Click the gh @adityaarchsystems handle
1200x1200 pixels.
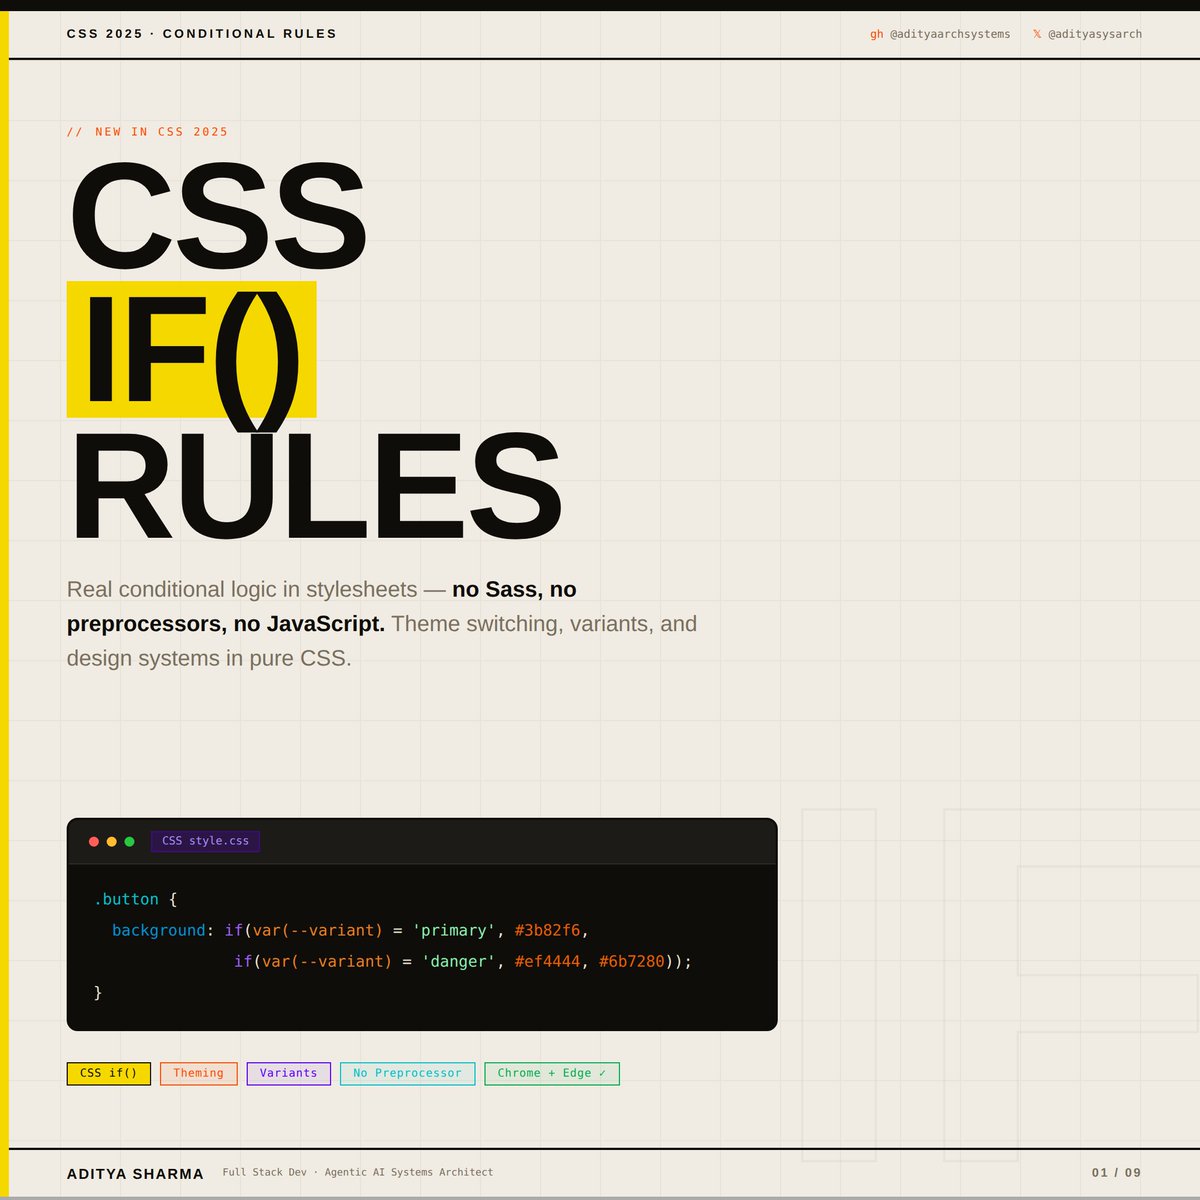[x=940, y=34]
